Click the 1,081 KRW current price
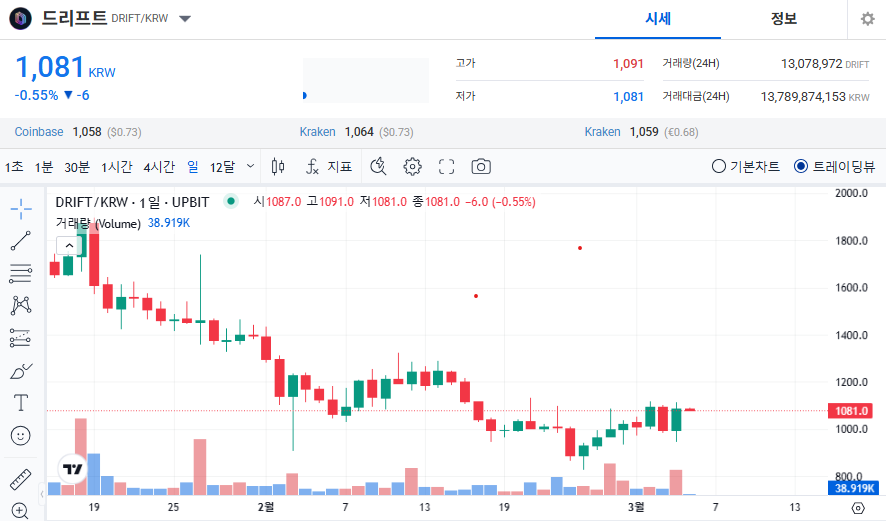Viewport: 886px width, 521px height. [x=65, y=67]
